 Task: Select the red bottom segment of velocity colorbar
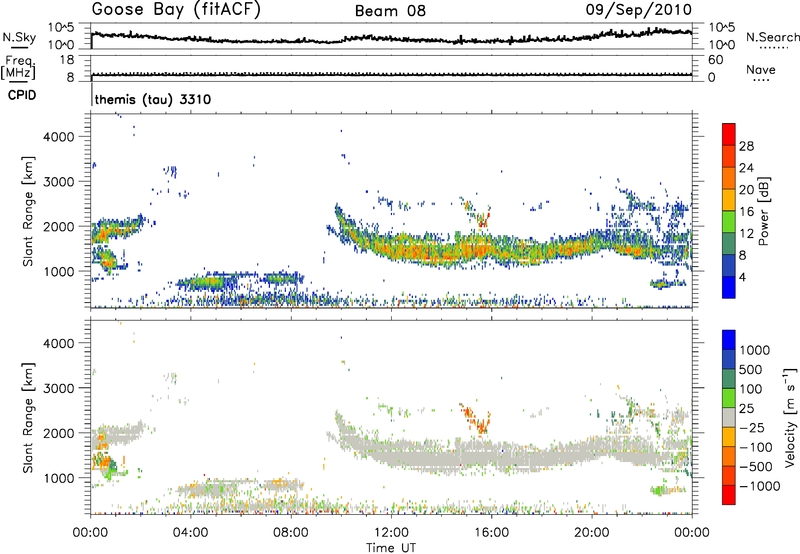point(729,495)
